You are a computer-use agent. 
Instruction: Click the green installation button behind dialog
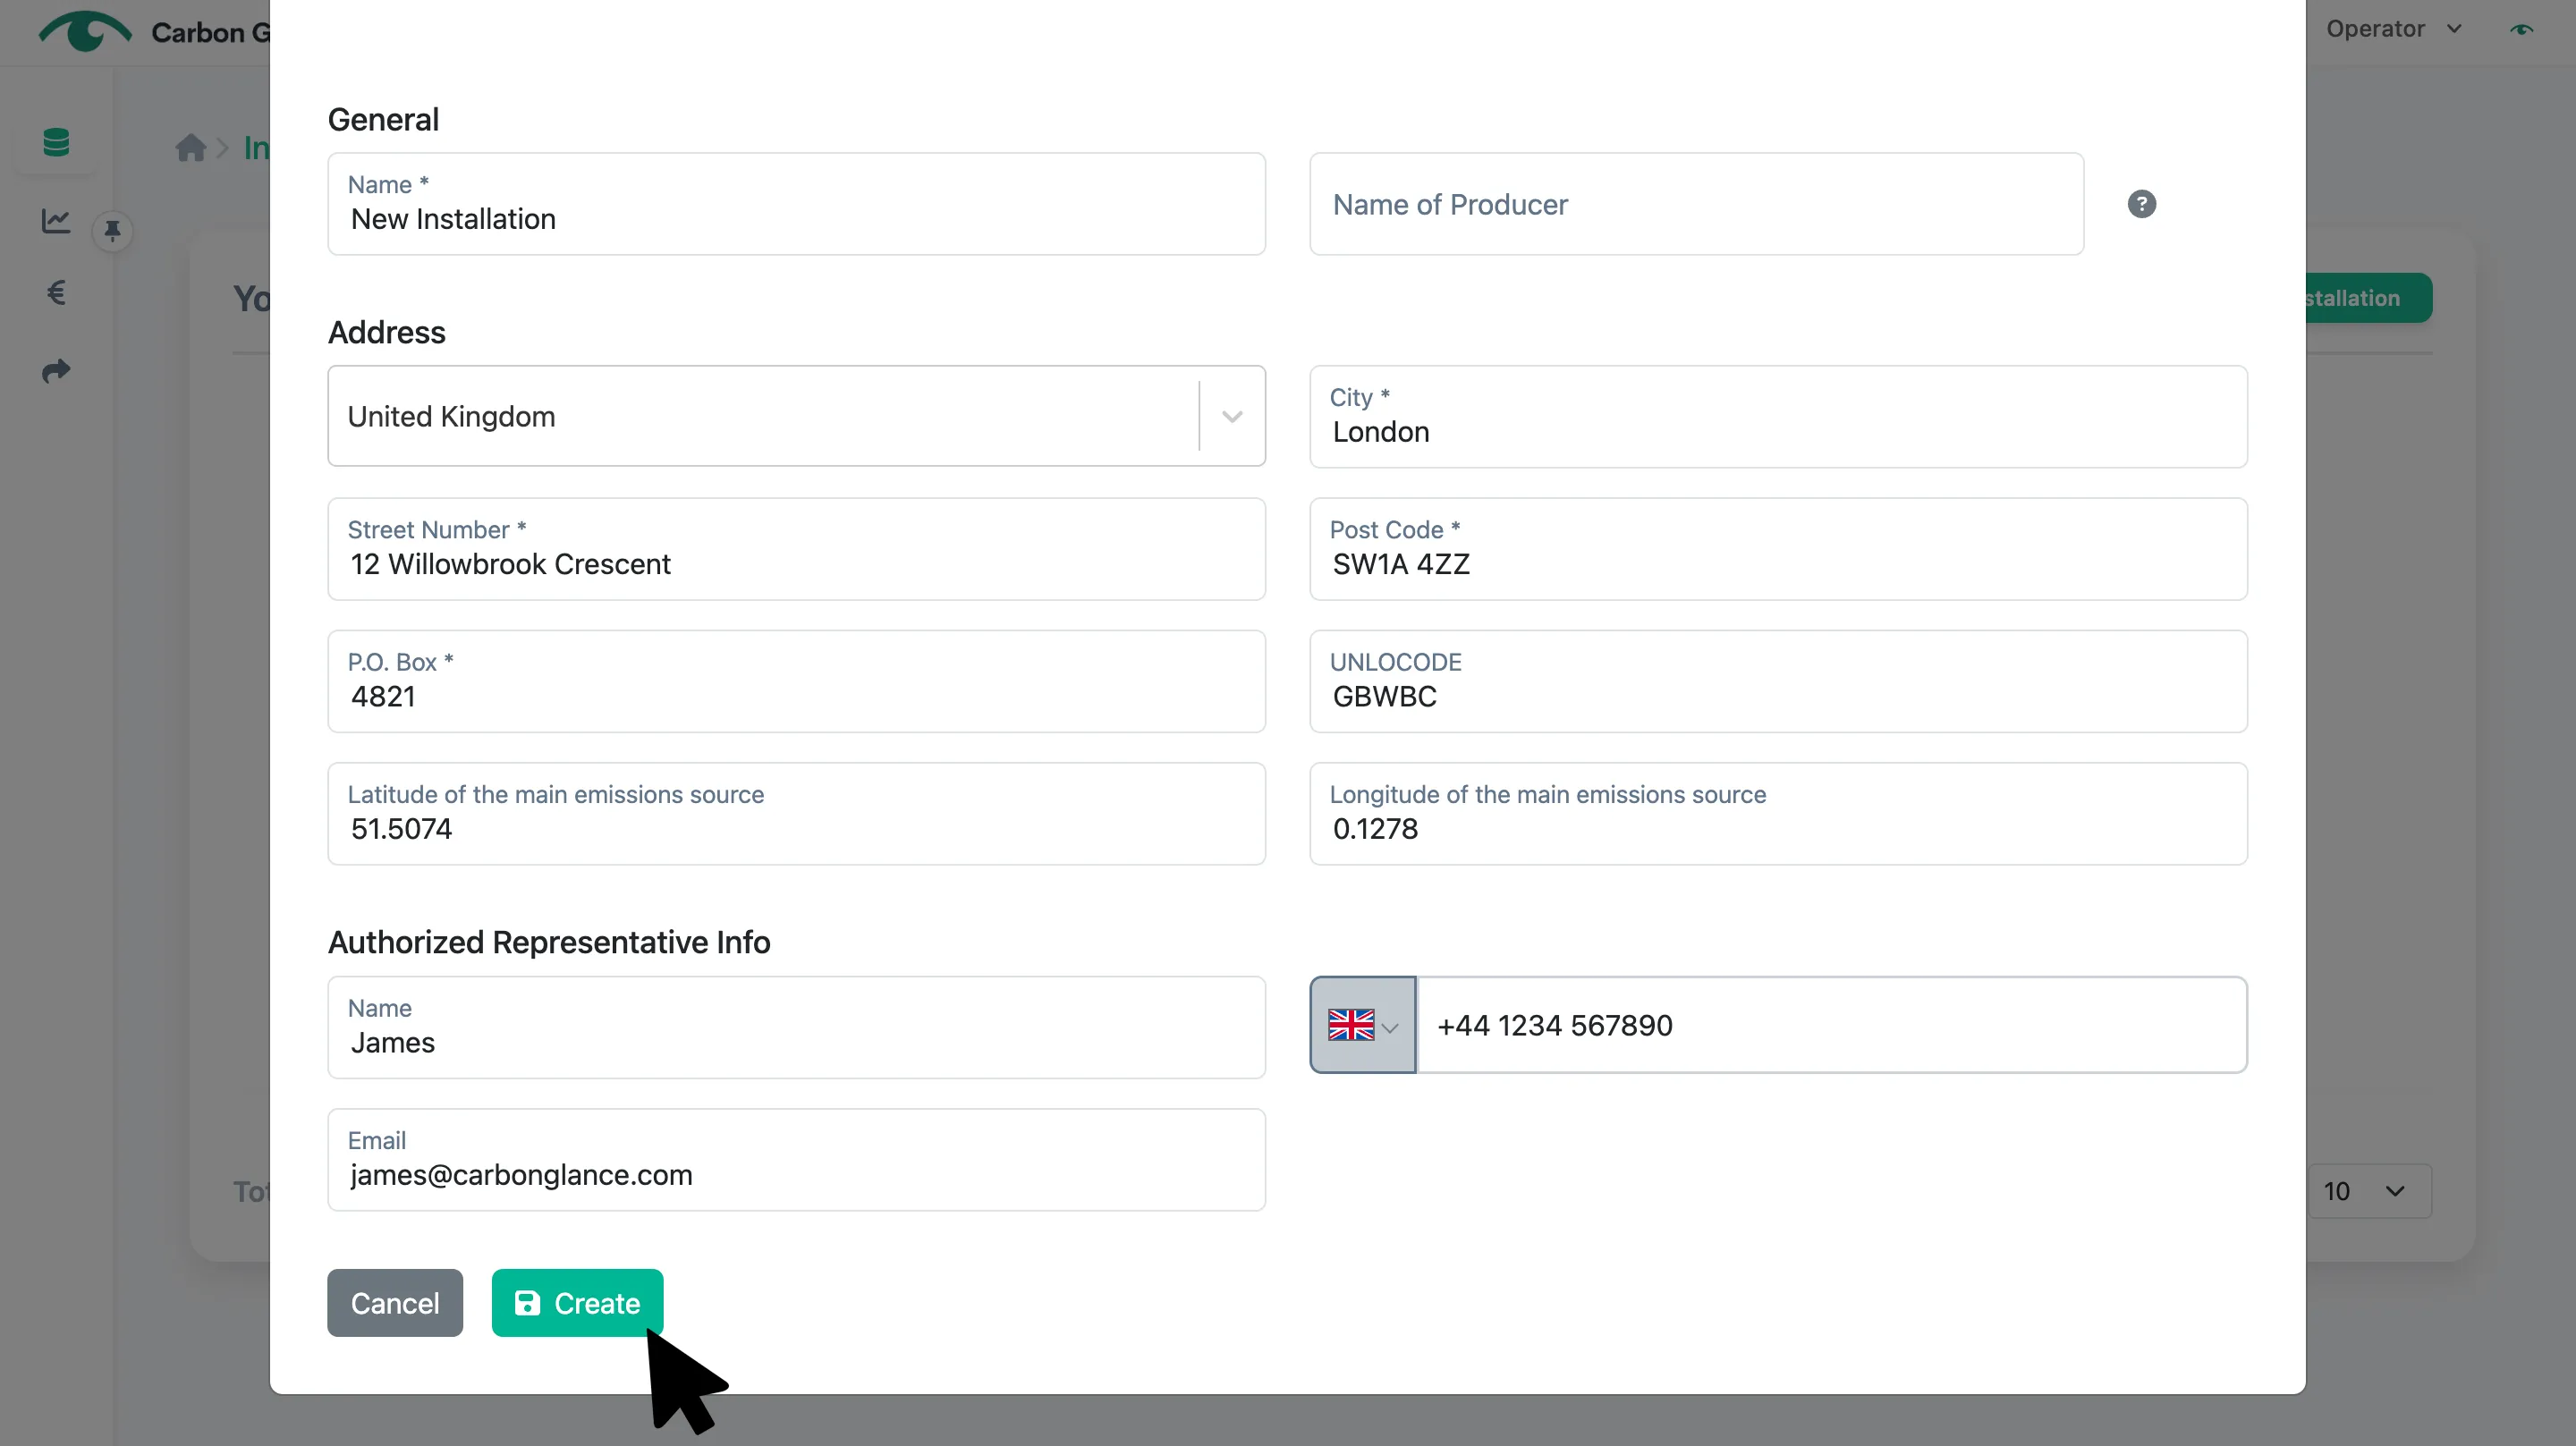(x=2368, y=298)
